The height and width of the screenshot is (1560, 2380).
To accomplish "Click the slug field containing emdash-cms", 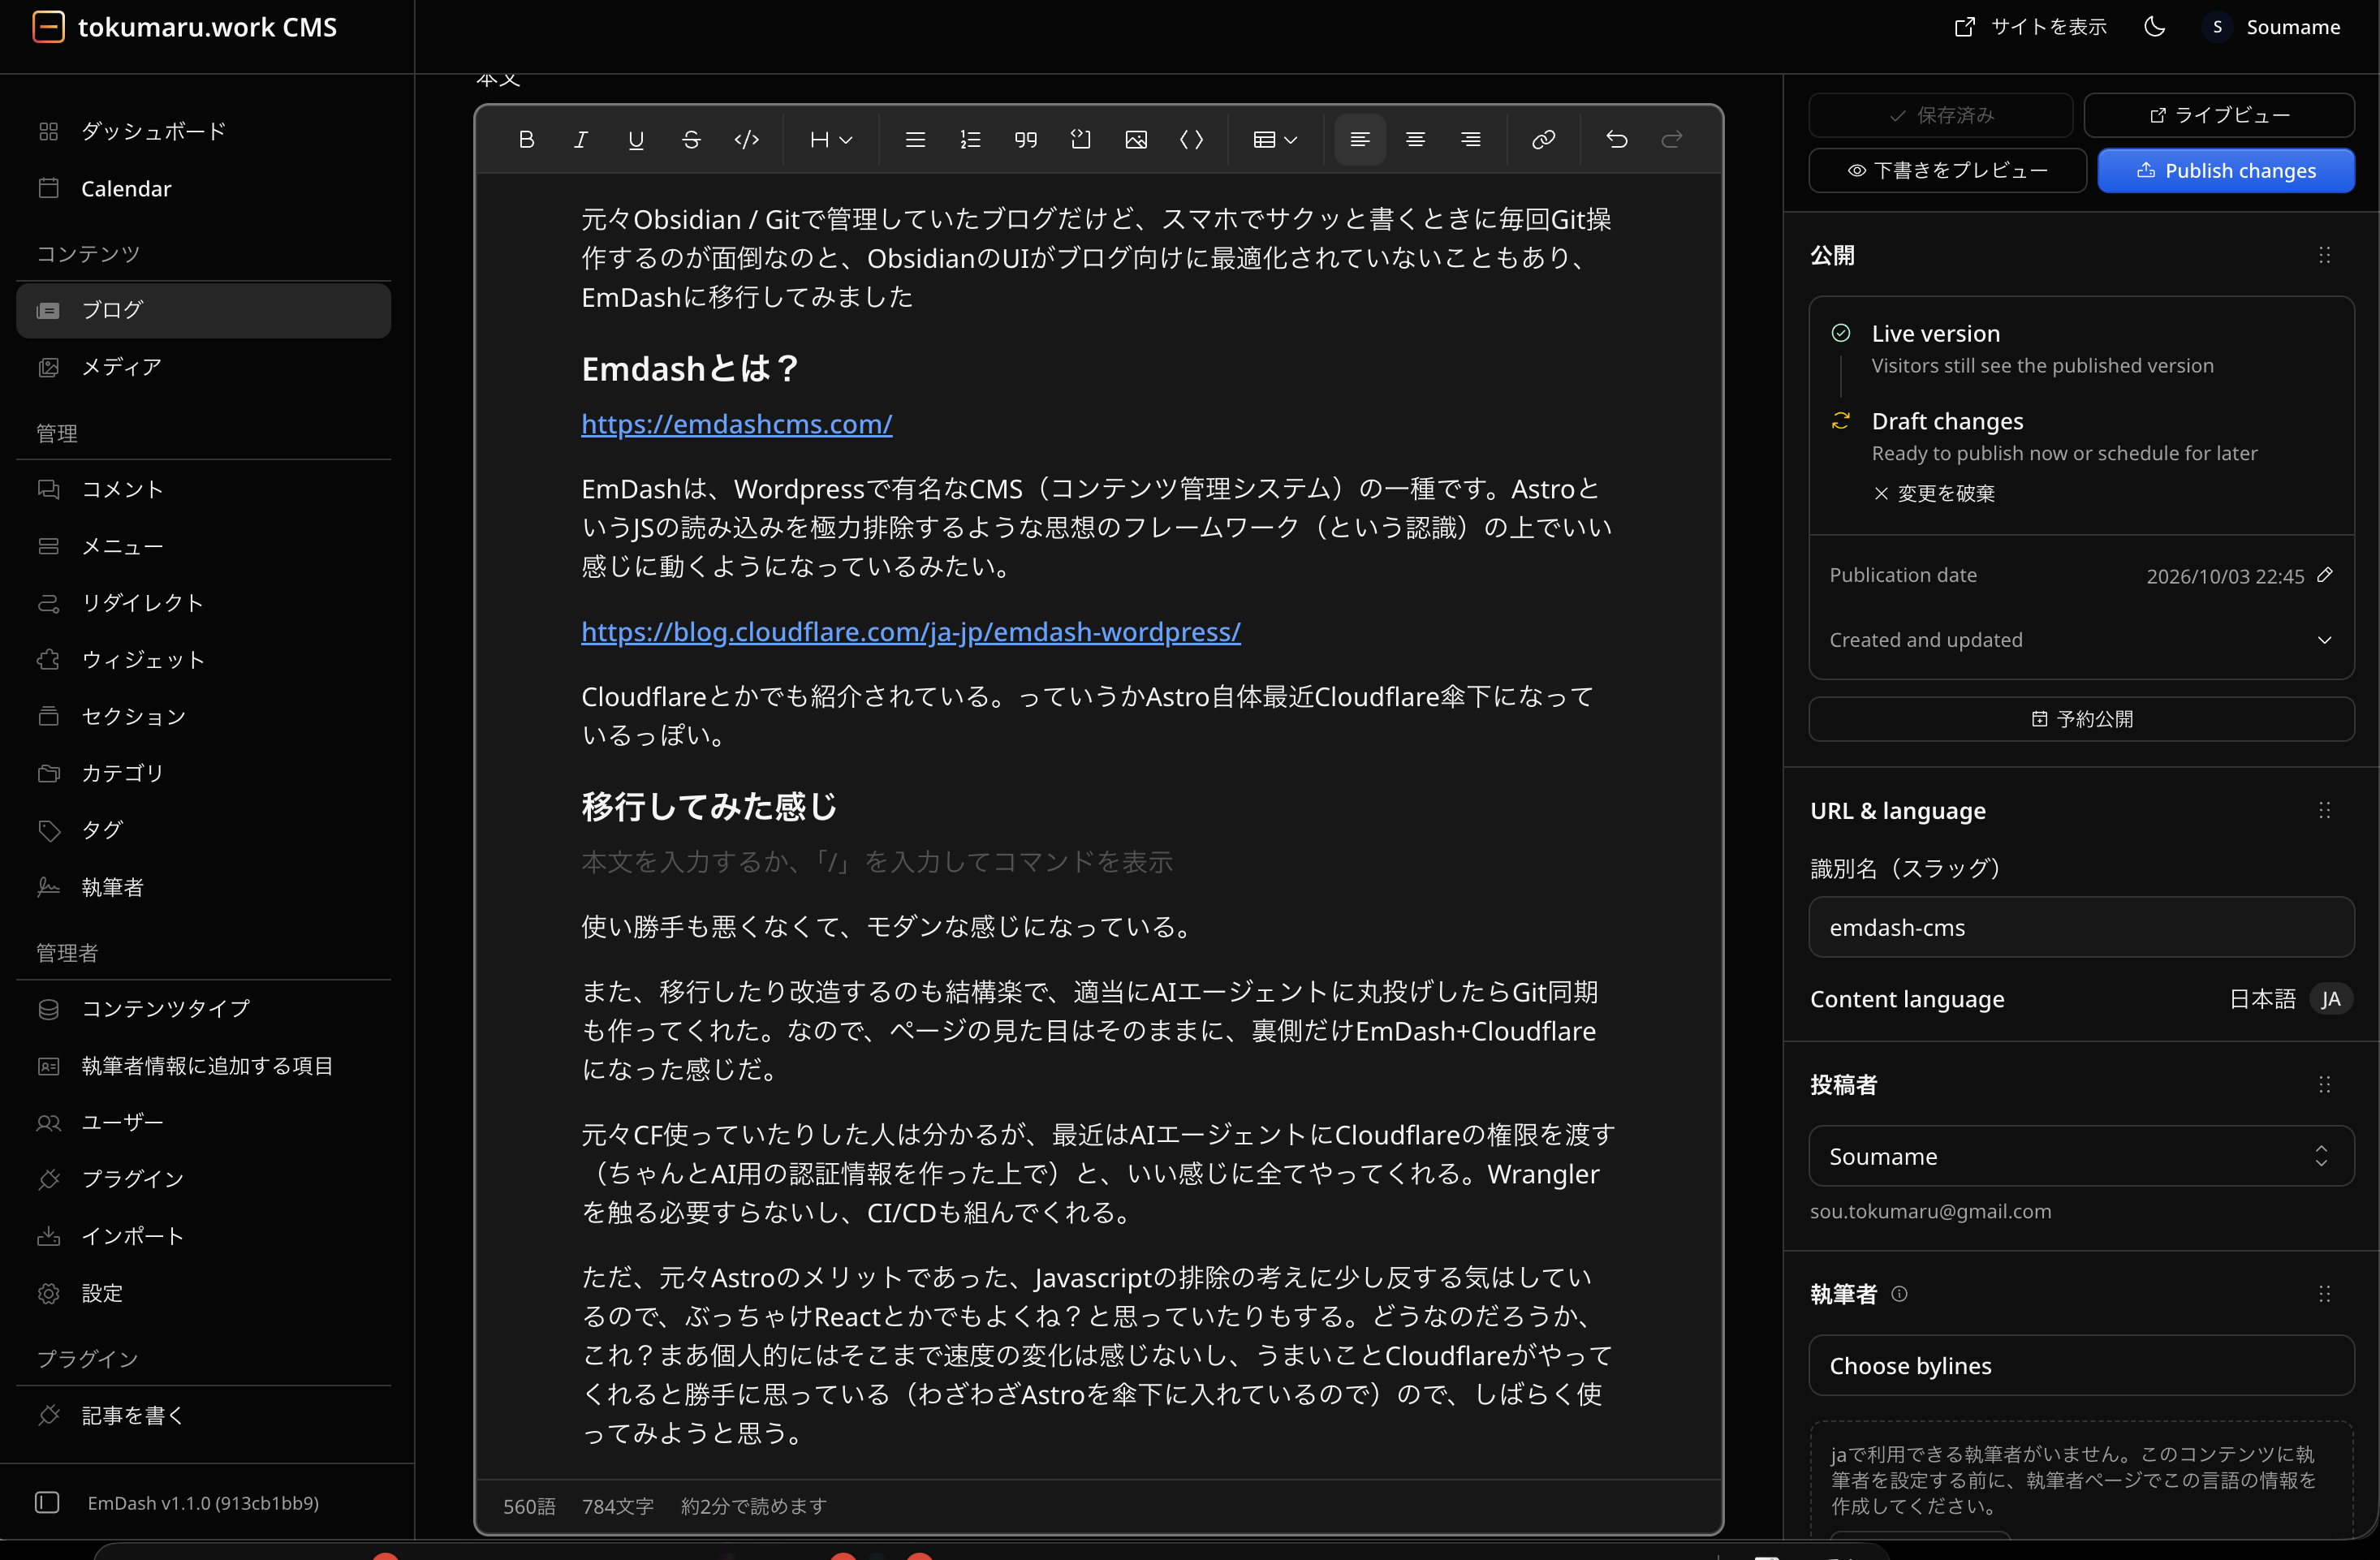I will tap(2081, 927).
